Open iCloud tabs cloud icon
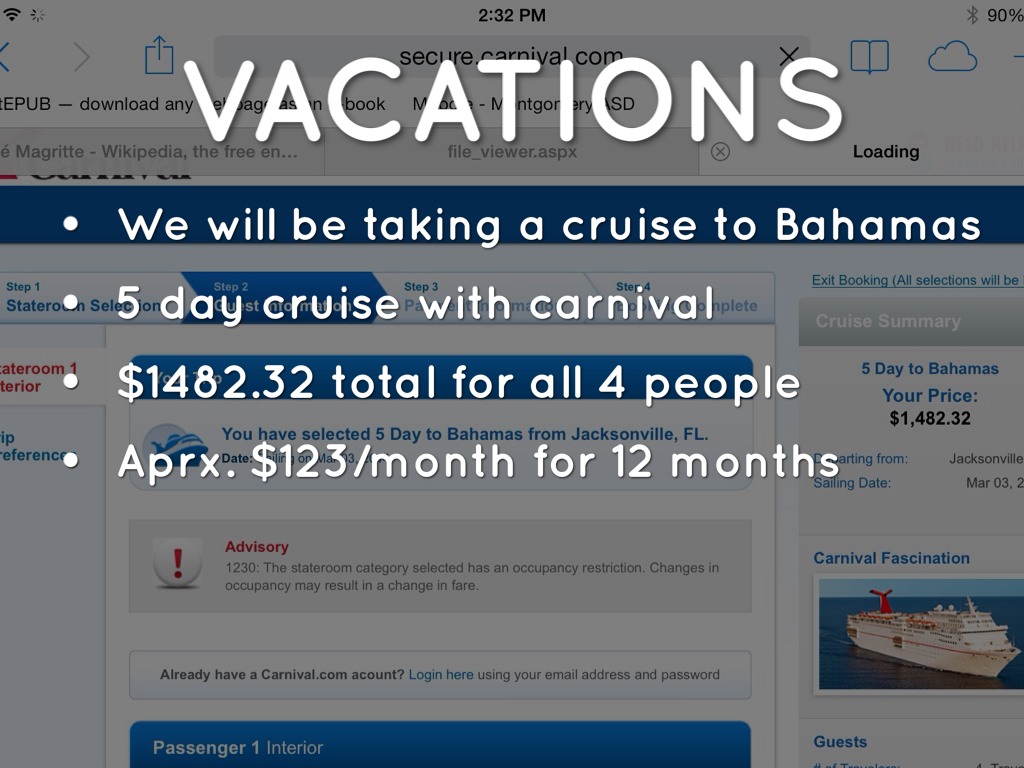Image resolution: width=1024 pixels, height=768 pixels. [x=951, y=57]
